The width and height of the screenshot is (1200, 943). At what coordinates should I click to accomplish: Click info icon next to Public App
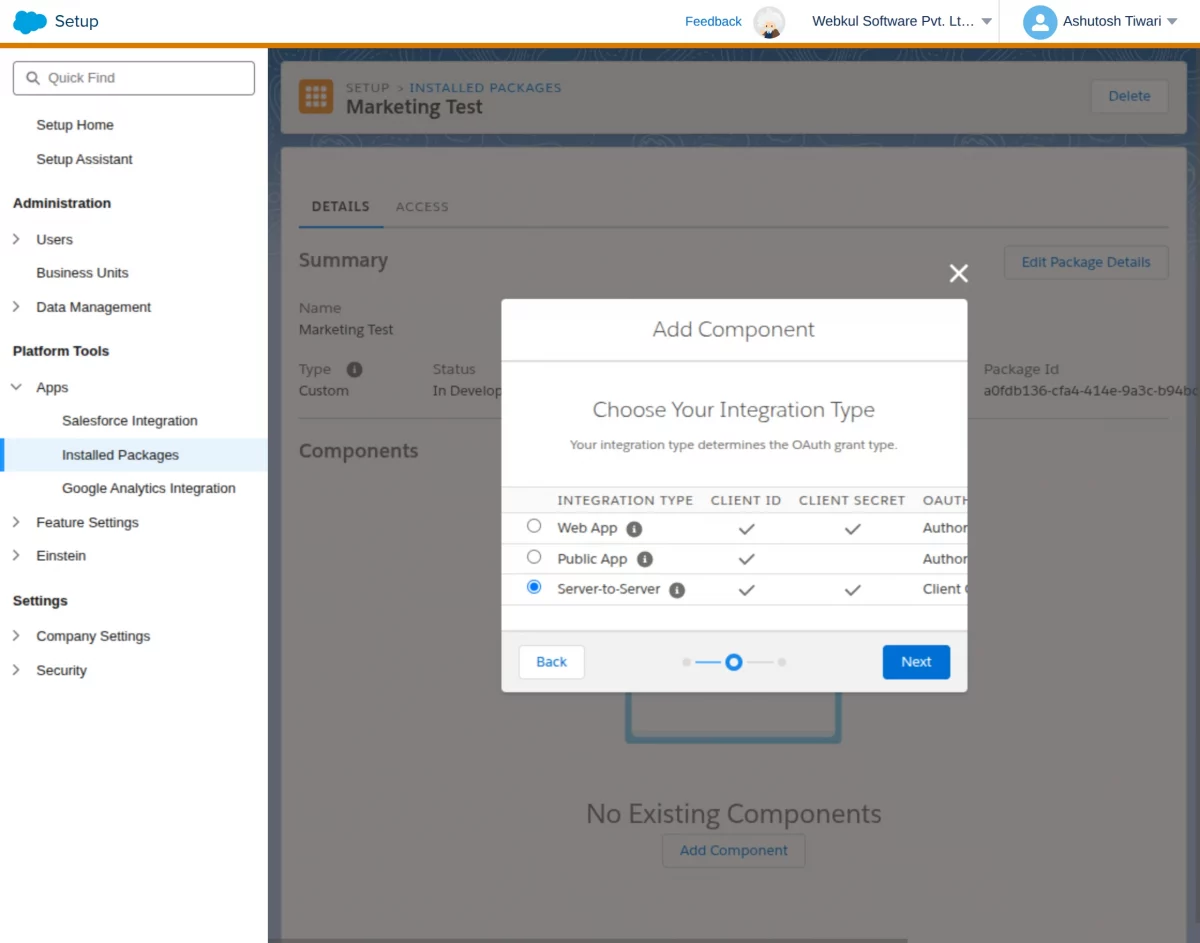click(645, 559)
